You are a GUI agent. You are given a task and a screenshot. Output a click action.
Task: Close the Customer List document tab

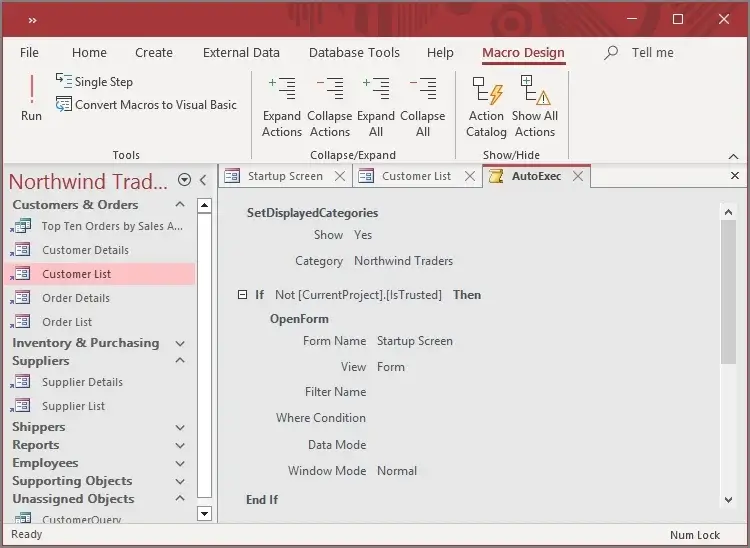[x=468, y=176]
